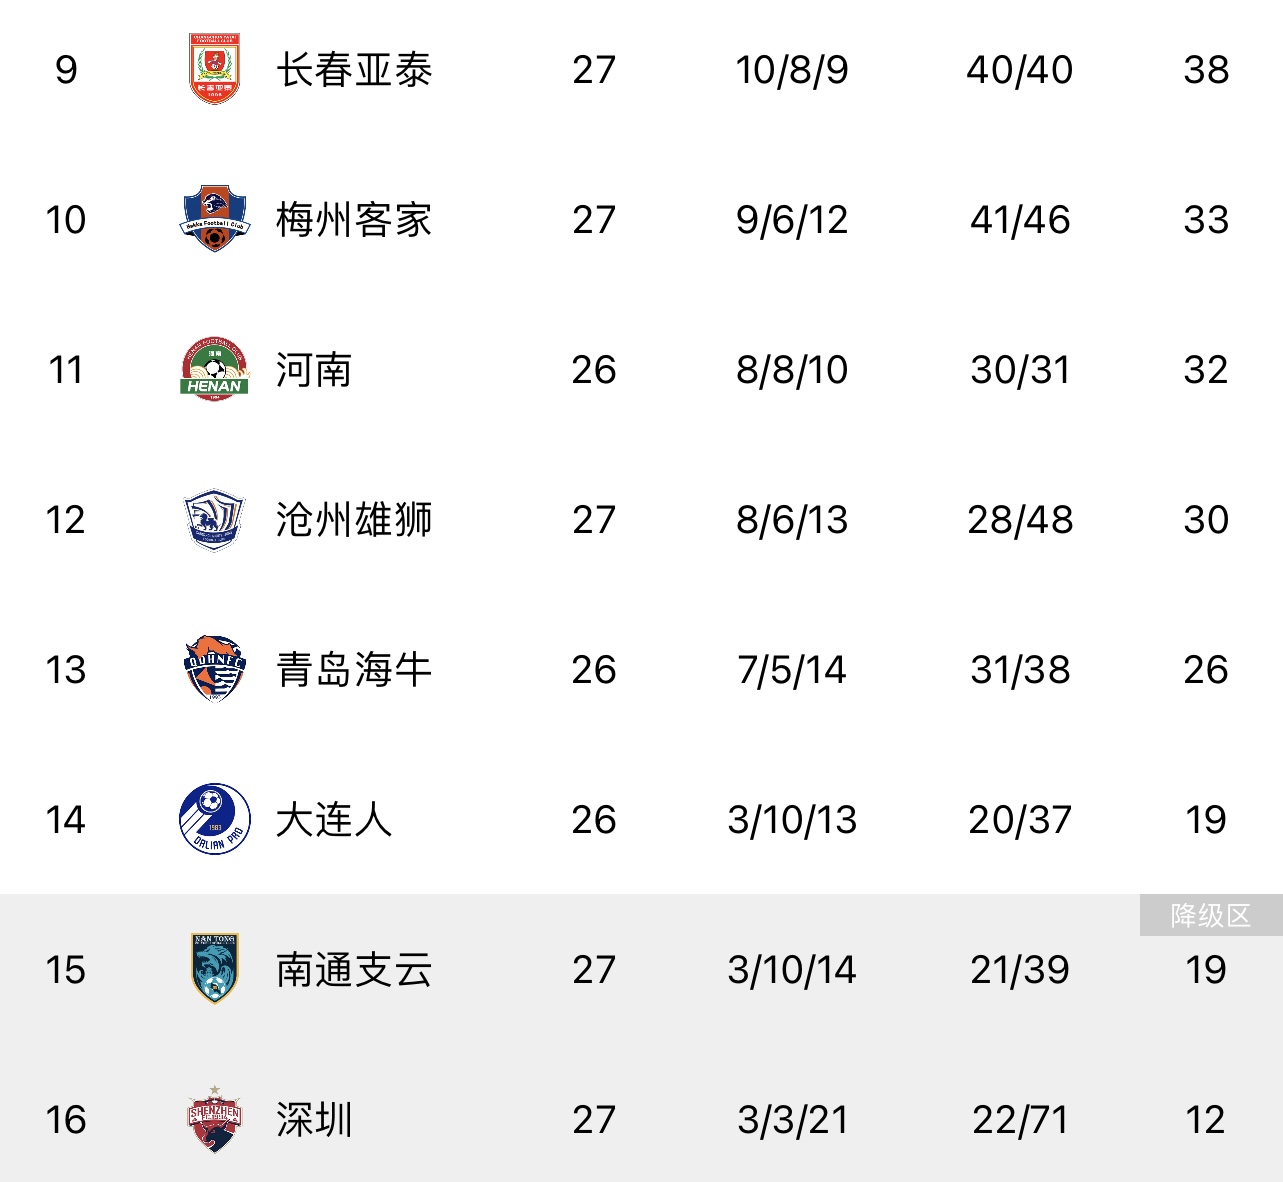Tap the Shenzhen red club crest
Image resolution: width=1283 pixels, height=1182 pixels.
tap(214, 1119)
